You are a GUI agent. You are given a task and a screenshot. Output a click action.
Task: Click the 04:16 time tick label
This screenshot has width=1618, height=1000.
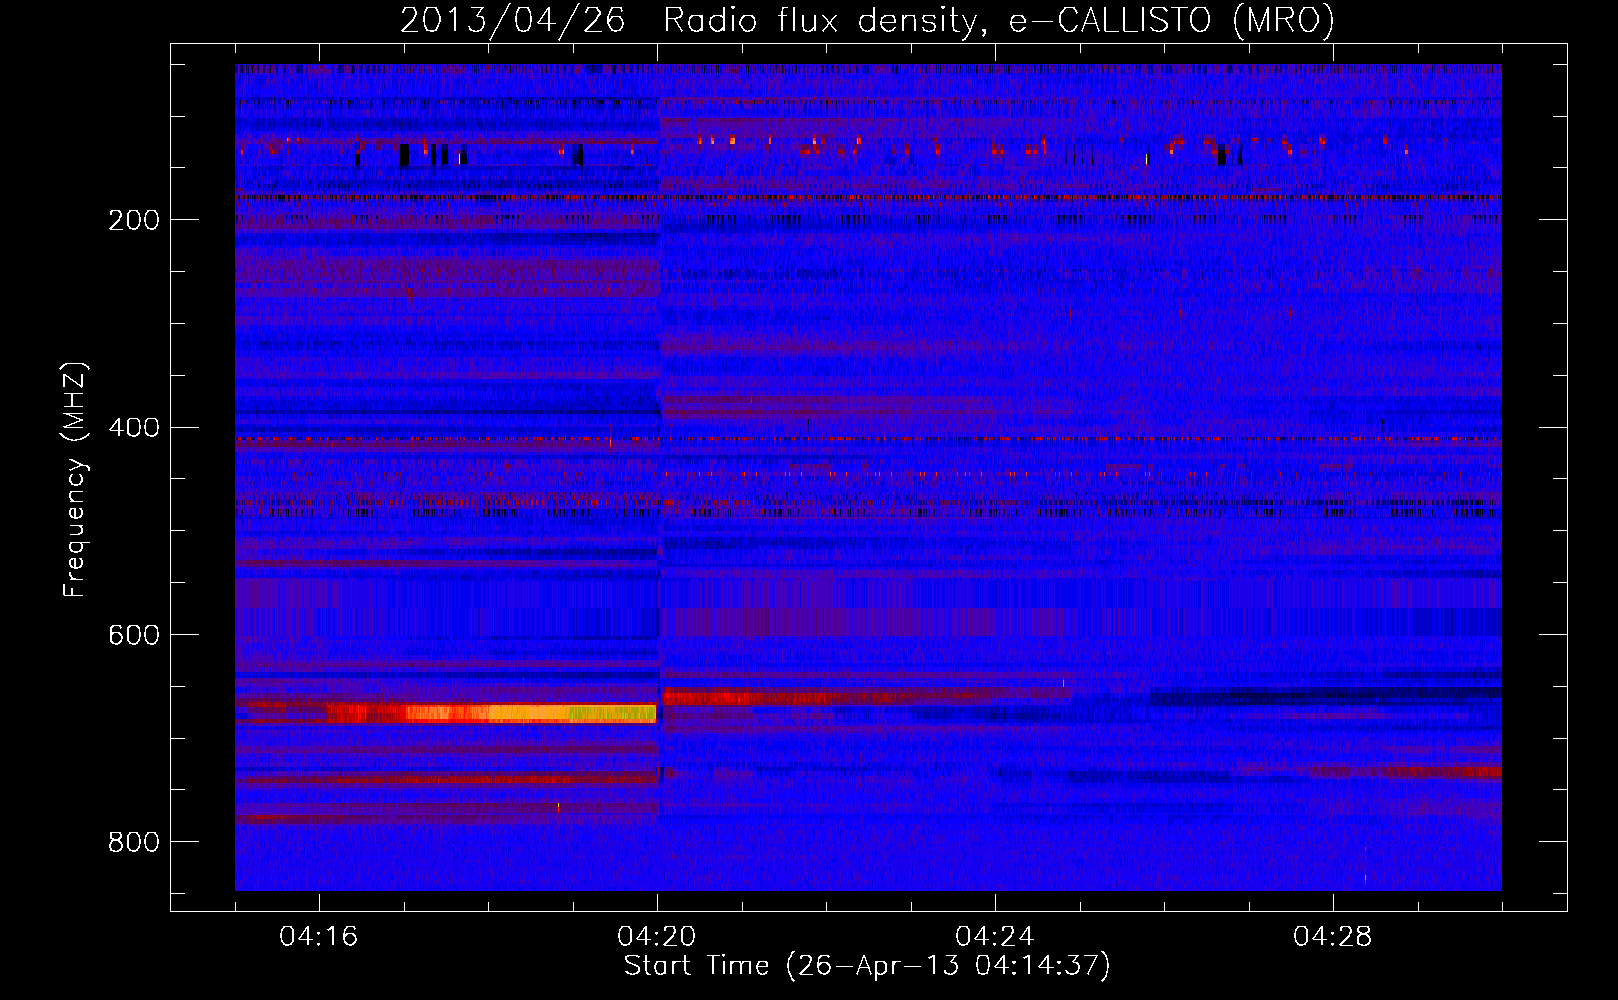[x=319, y=937]
